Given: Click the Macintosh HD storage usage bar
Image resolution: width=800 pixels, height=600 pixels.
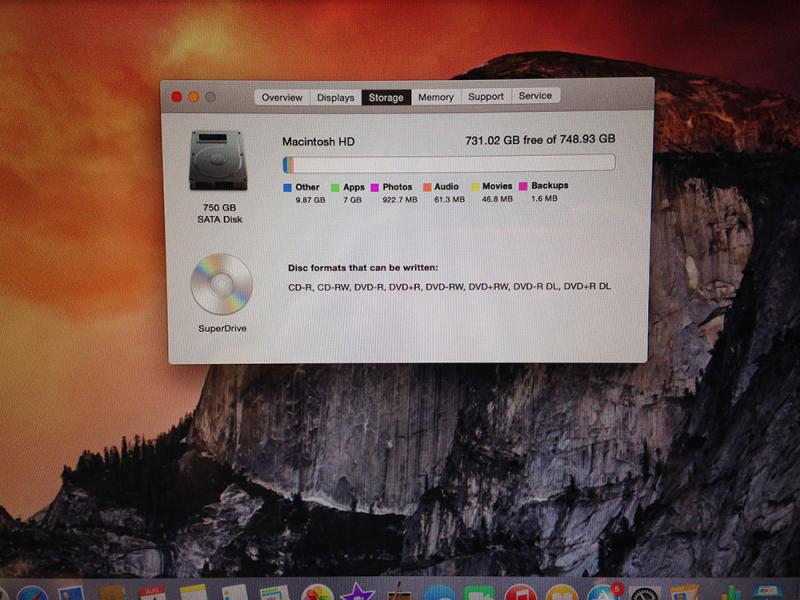Looking at the screenshot, I should (x=449, y=164).
